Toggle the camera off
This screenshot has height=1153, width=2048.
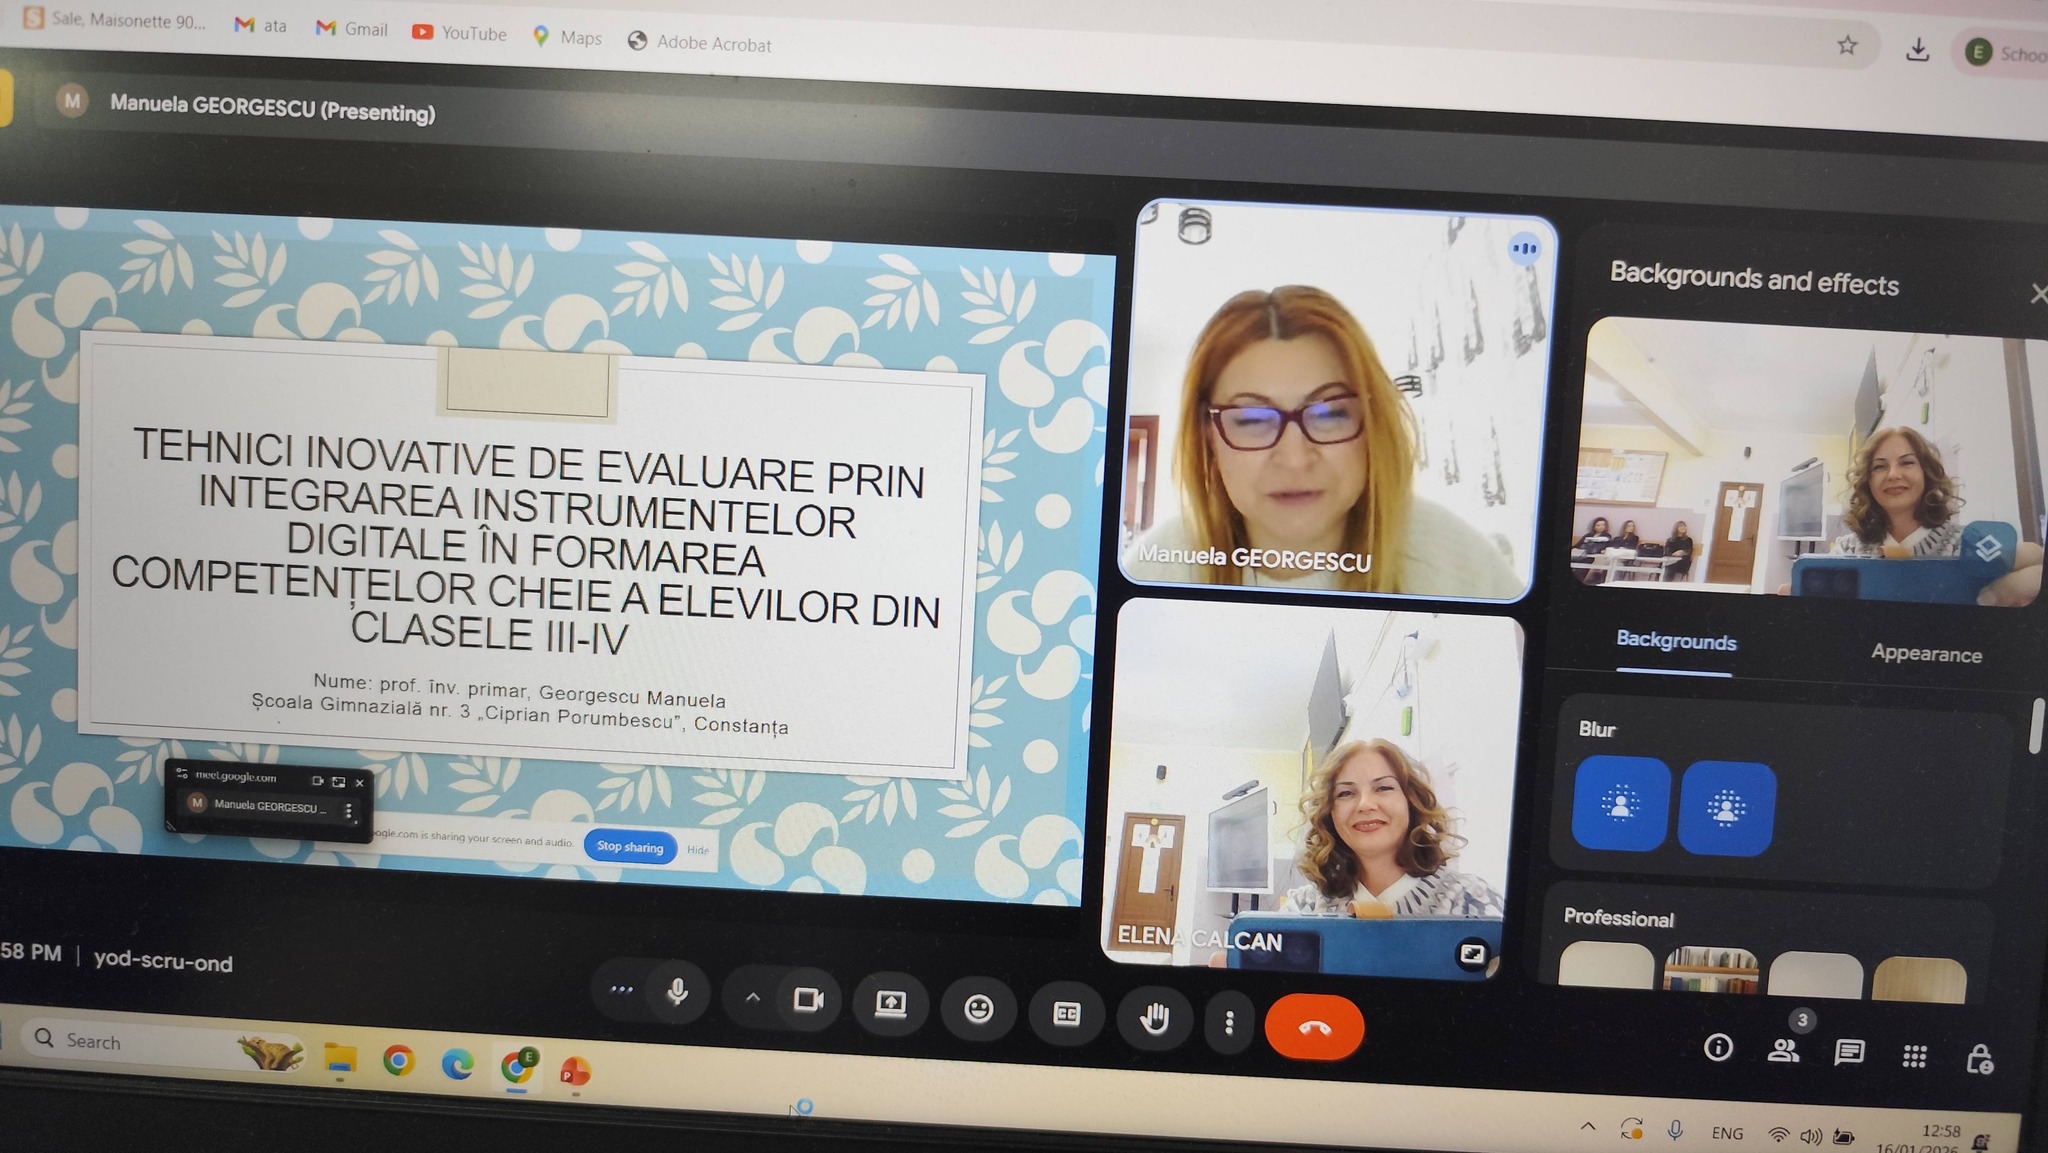pos(808,1000)
